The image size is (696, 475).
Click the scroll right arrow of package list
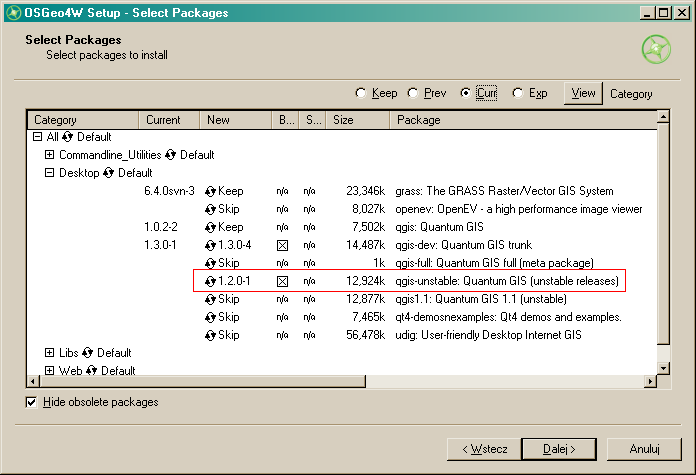[651, 381]
